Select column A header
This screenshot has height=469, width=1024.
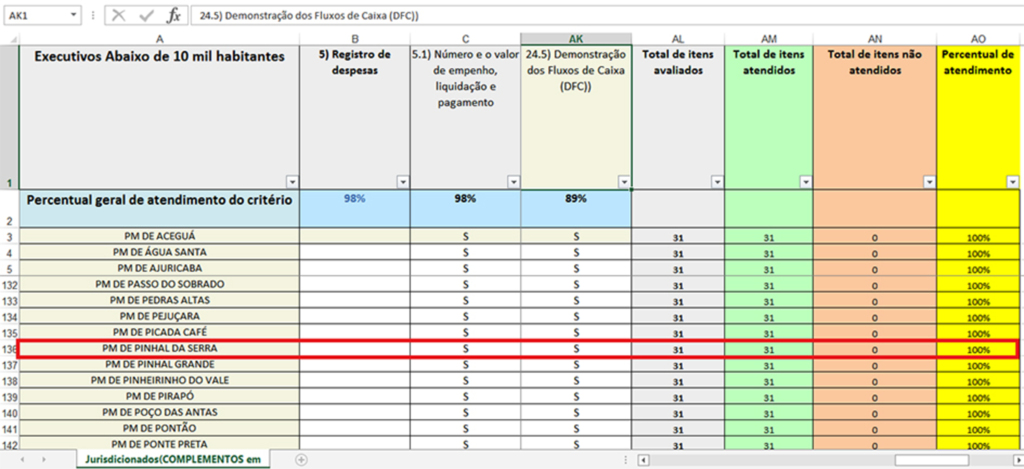pos(159,39)
